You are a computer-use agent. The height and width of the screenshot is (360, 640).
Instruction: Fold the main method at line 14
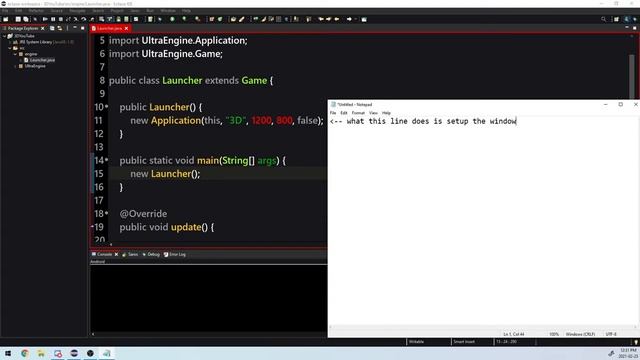pyautogui.click(x=107, y=160)
